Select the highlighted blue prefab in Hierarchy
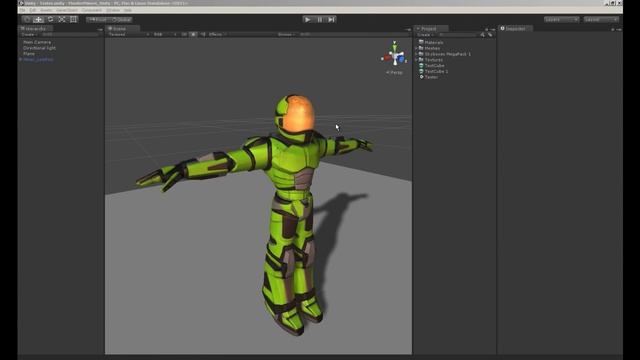 38,59
